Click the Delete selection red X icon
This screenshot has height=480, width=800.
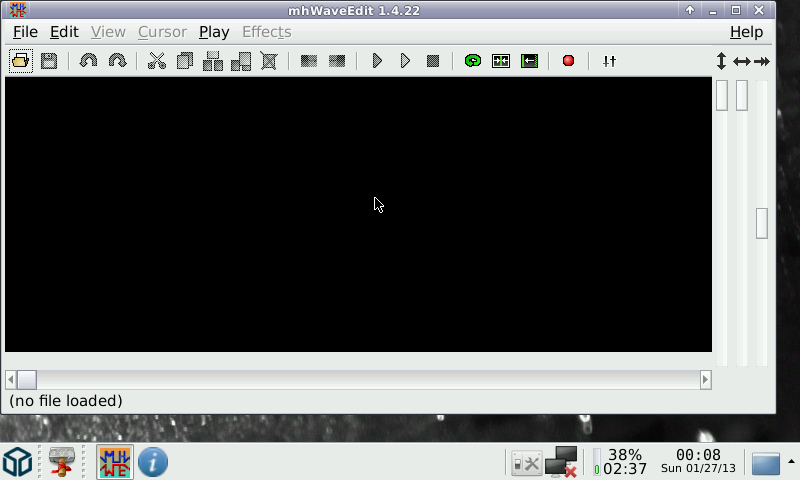pyautogui.click(x=269, y=61)
